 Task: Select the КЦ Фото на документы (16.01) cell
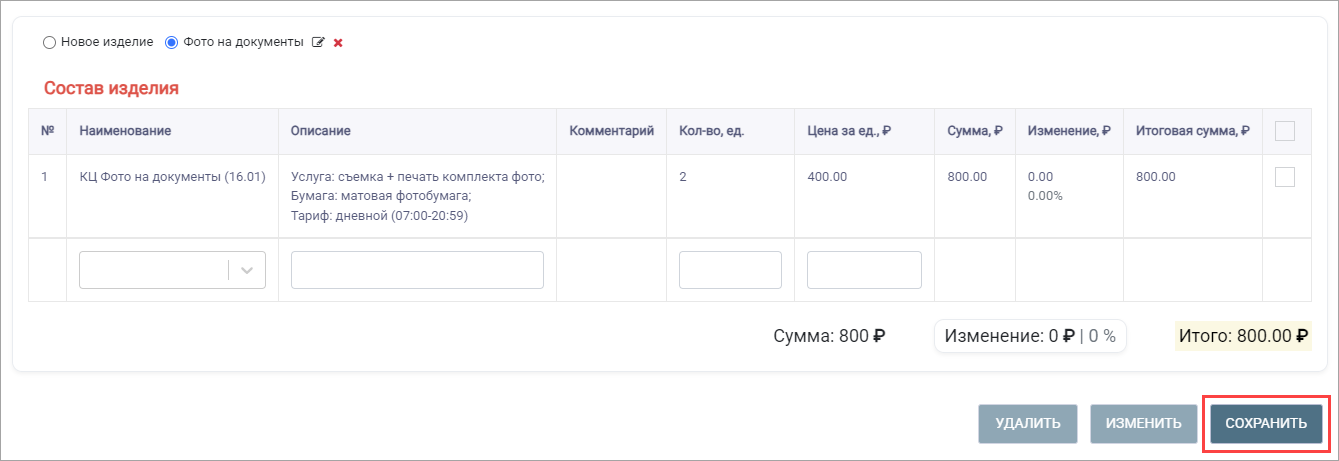point(172,177)
